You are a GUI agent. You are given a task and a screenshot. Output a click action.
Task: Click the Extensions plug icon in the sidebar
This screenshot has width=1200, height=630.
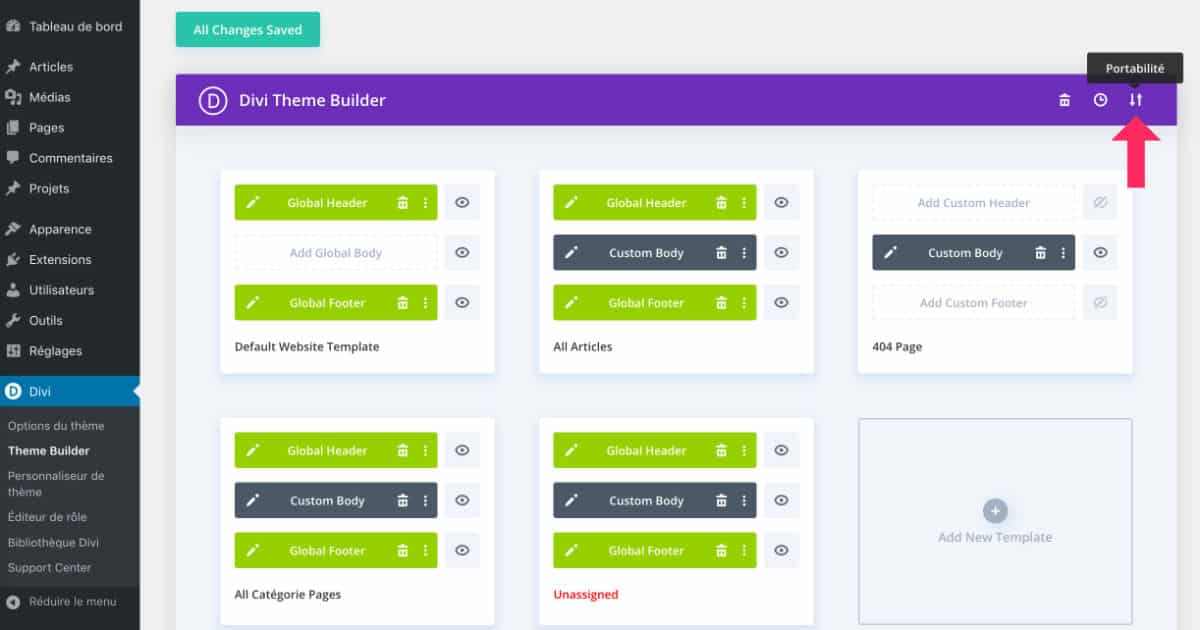point(13,259)
